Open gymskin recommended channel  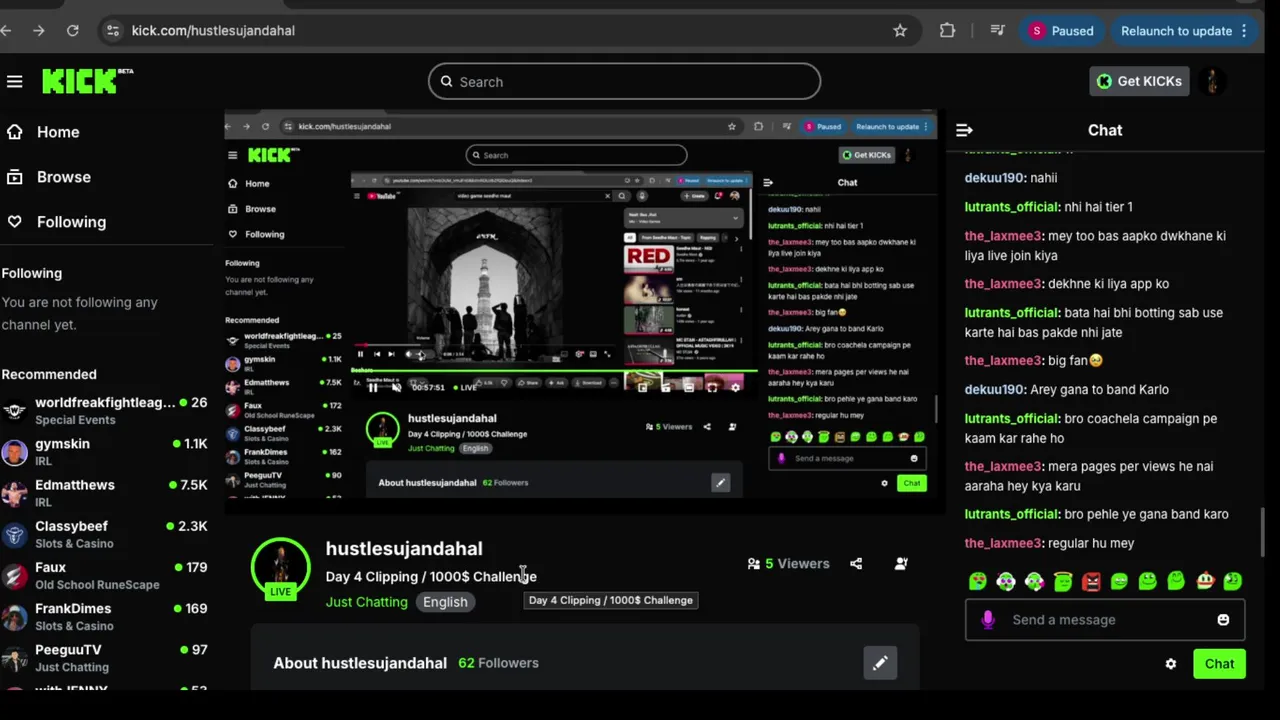[105, 451]
